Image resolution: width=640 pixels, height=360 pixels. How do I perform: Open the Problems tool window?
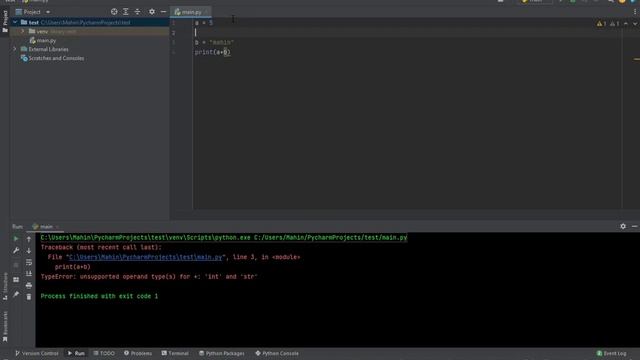[x=138, y=353]
